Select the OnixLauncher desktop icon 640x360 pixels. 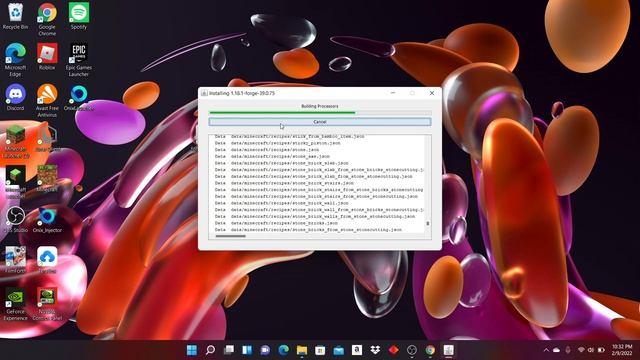(79, 98)
